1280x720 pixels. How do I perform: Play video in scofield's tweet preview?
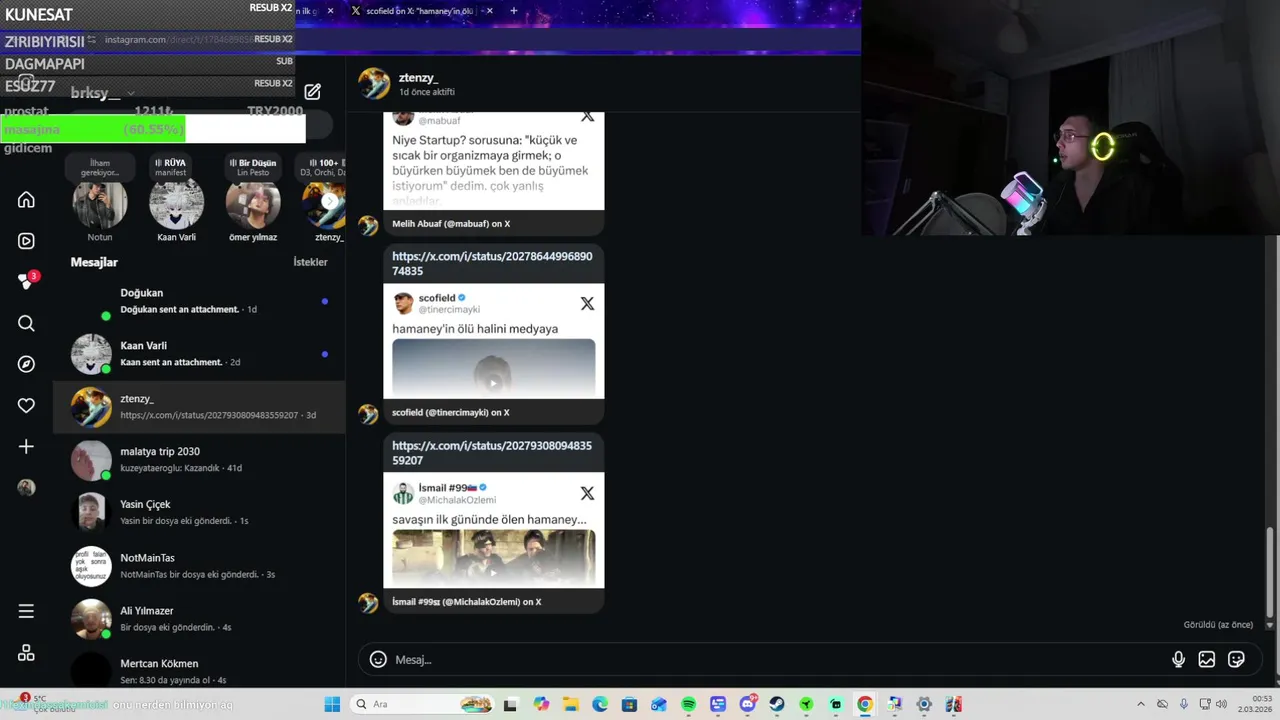[x=493, y=382]
